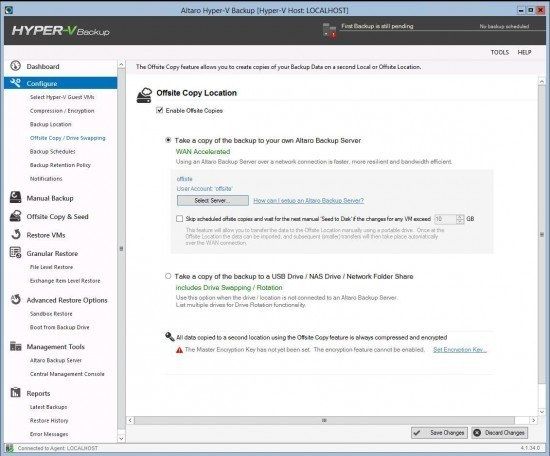The height and width of the screenshot is (456, 550).
Task: Click the Offsite Copy & Seed icon
Action: [15, 216]
